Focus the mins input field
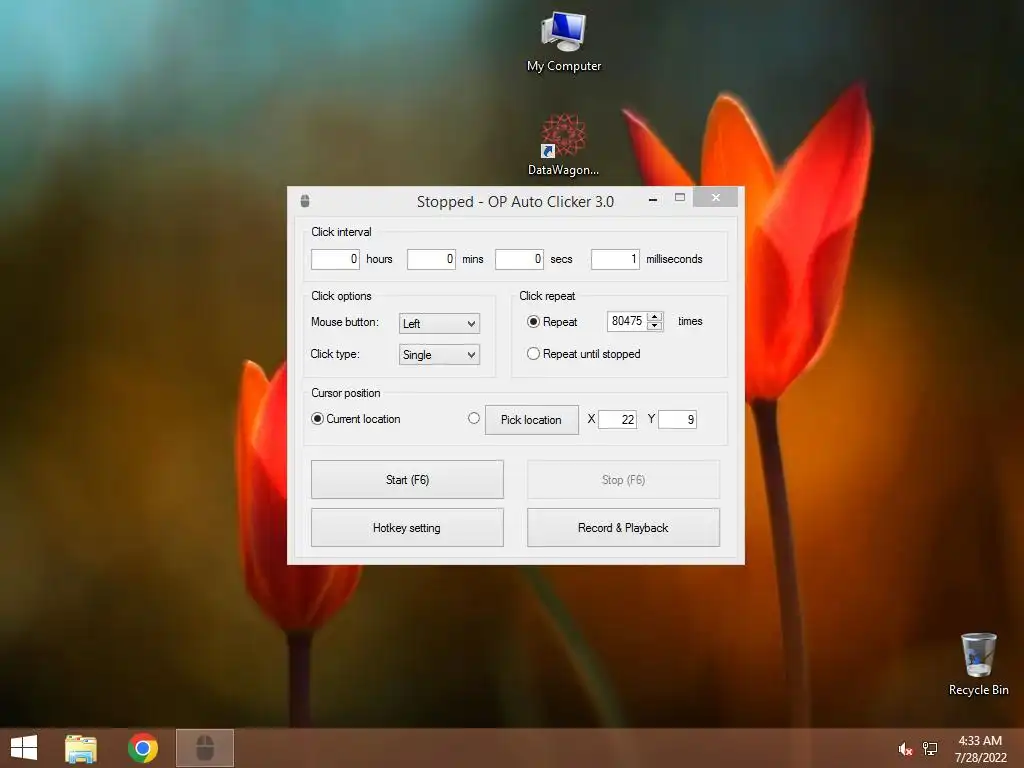 (431, 259)
